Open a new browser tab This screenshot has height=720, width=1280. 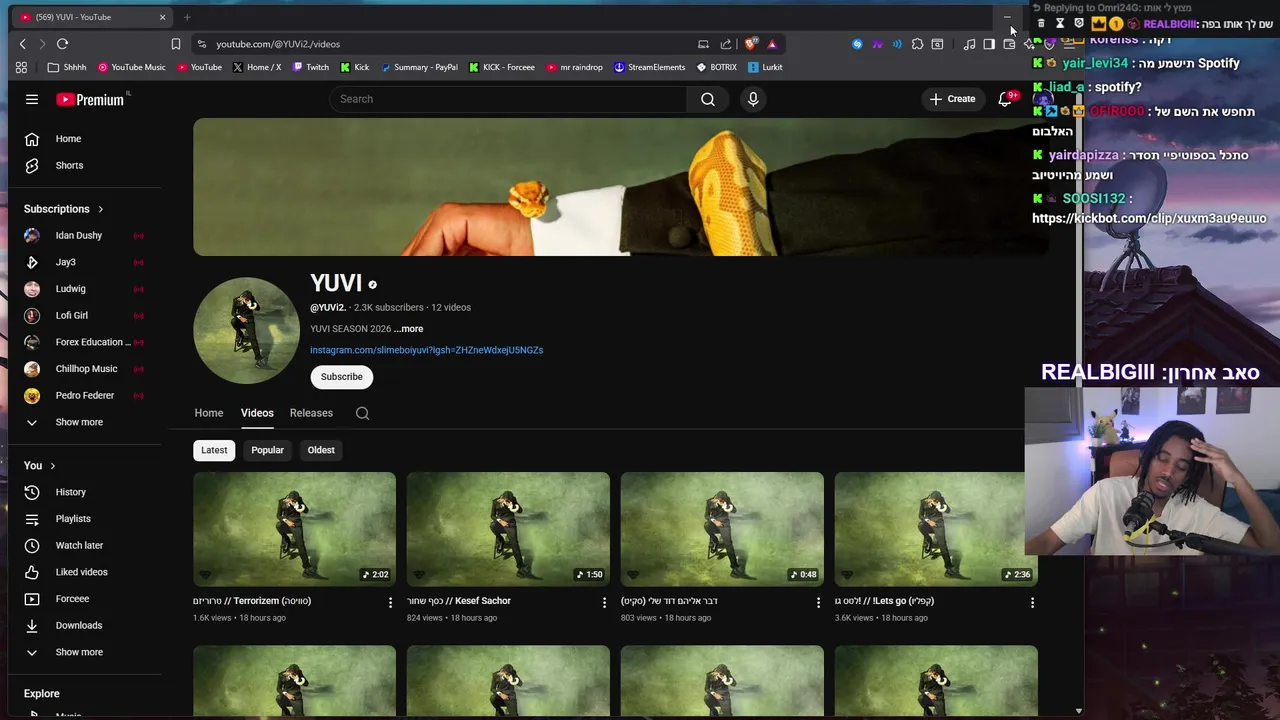[x=187, y=17]
